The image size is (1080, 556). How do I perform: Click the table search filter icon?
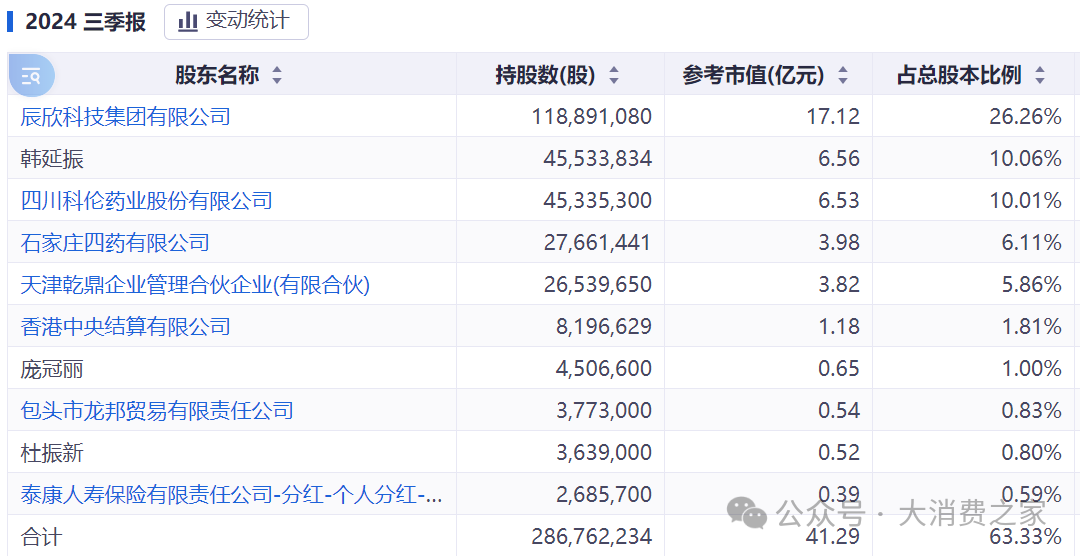[31, 75]
